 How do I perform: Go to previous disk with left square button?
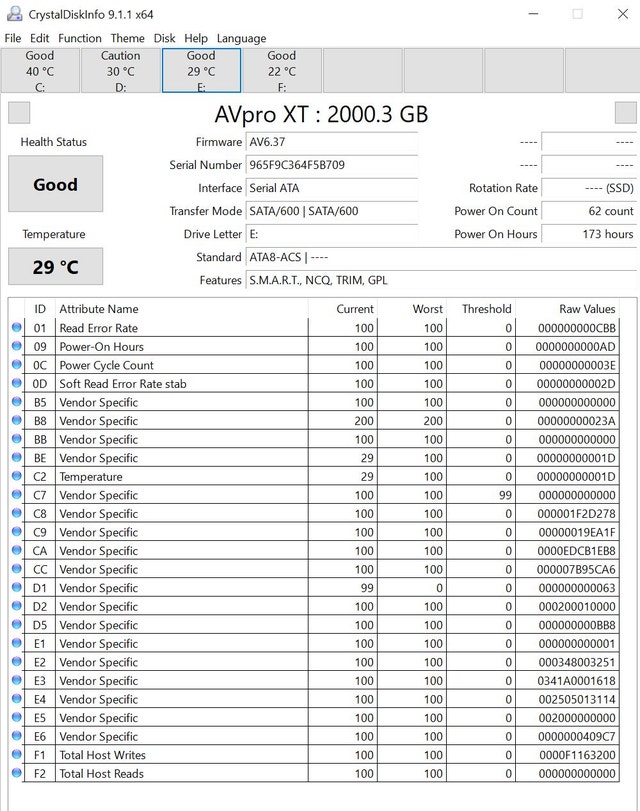point(19,113)
